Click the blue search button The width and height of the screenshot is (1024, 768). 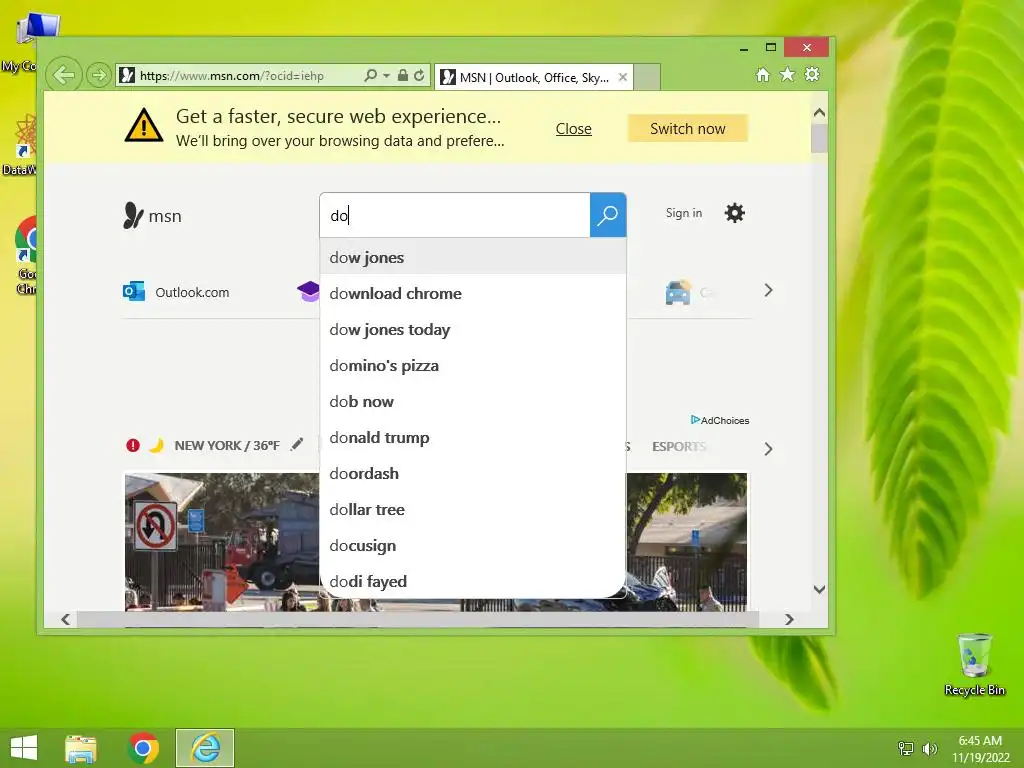coord(608,215)
